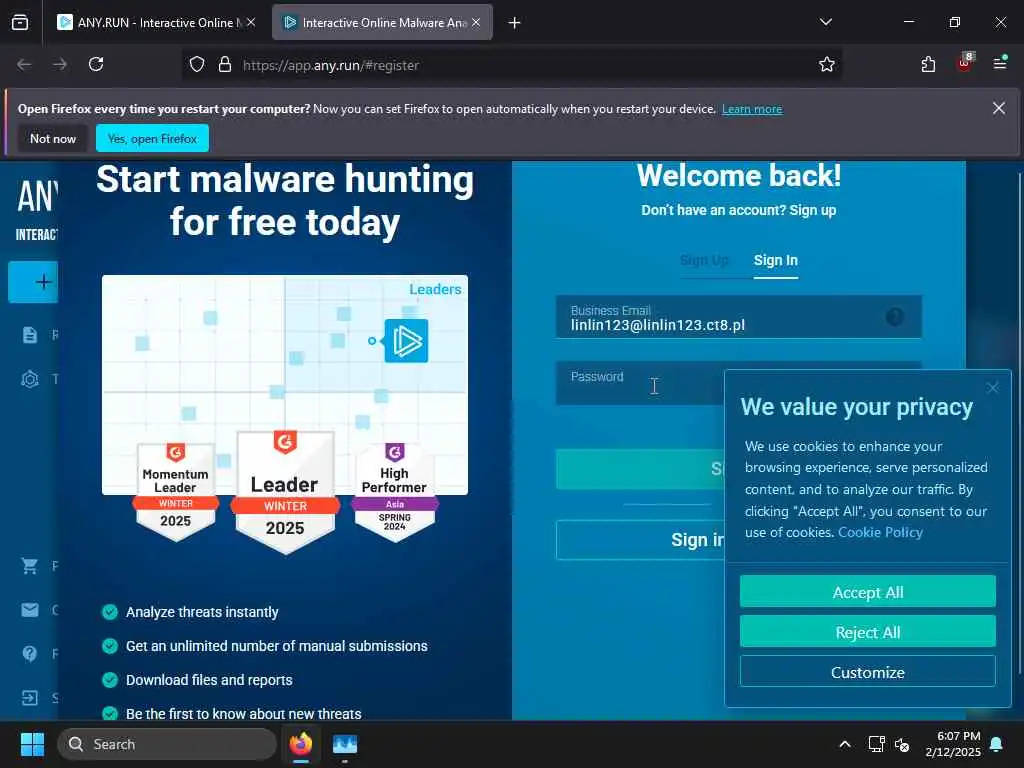This screenshot has width=1024, height=768.
Task: Open the notifications bell icon
Action: 997,744
